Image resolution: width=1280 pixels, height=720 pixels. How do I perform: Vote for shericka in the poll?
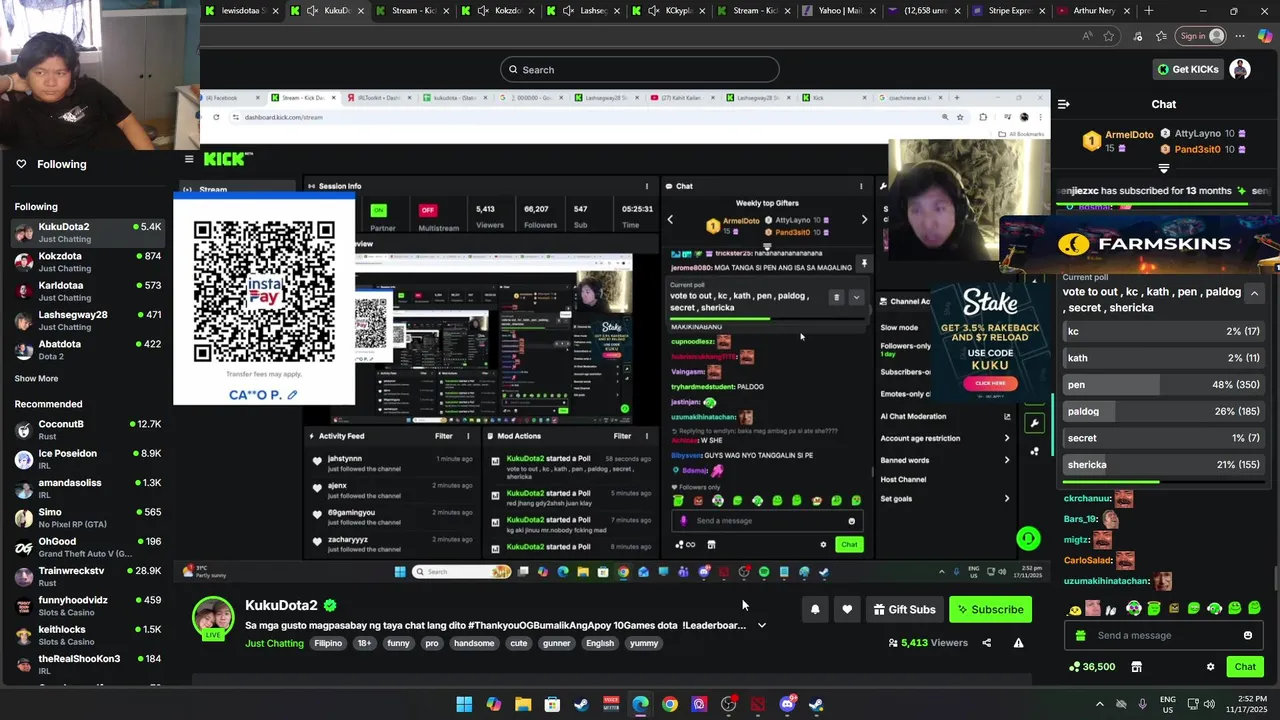(x=1164, y=464)
